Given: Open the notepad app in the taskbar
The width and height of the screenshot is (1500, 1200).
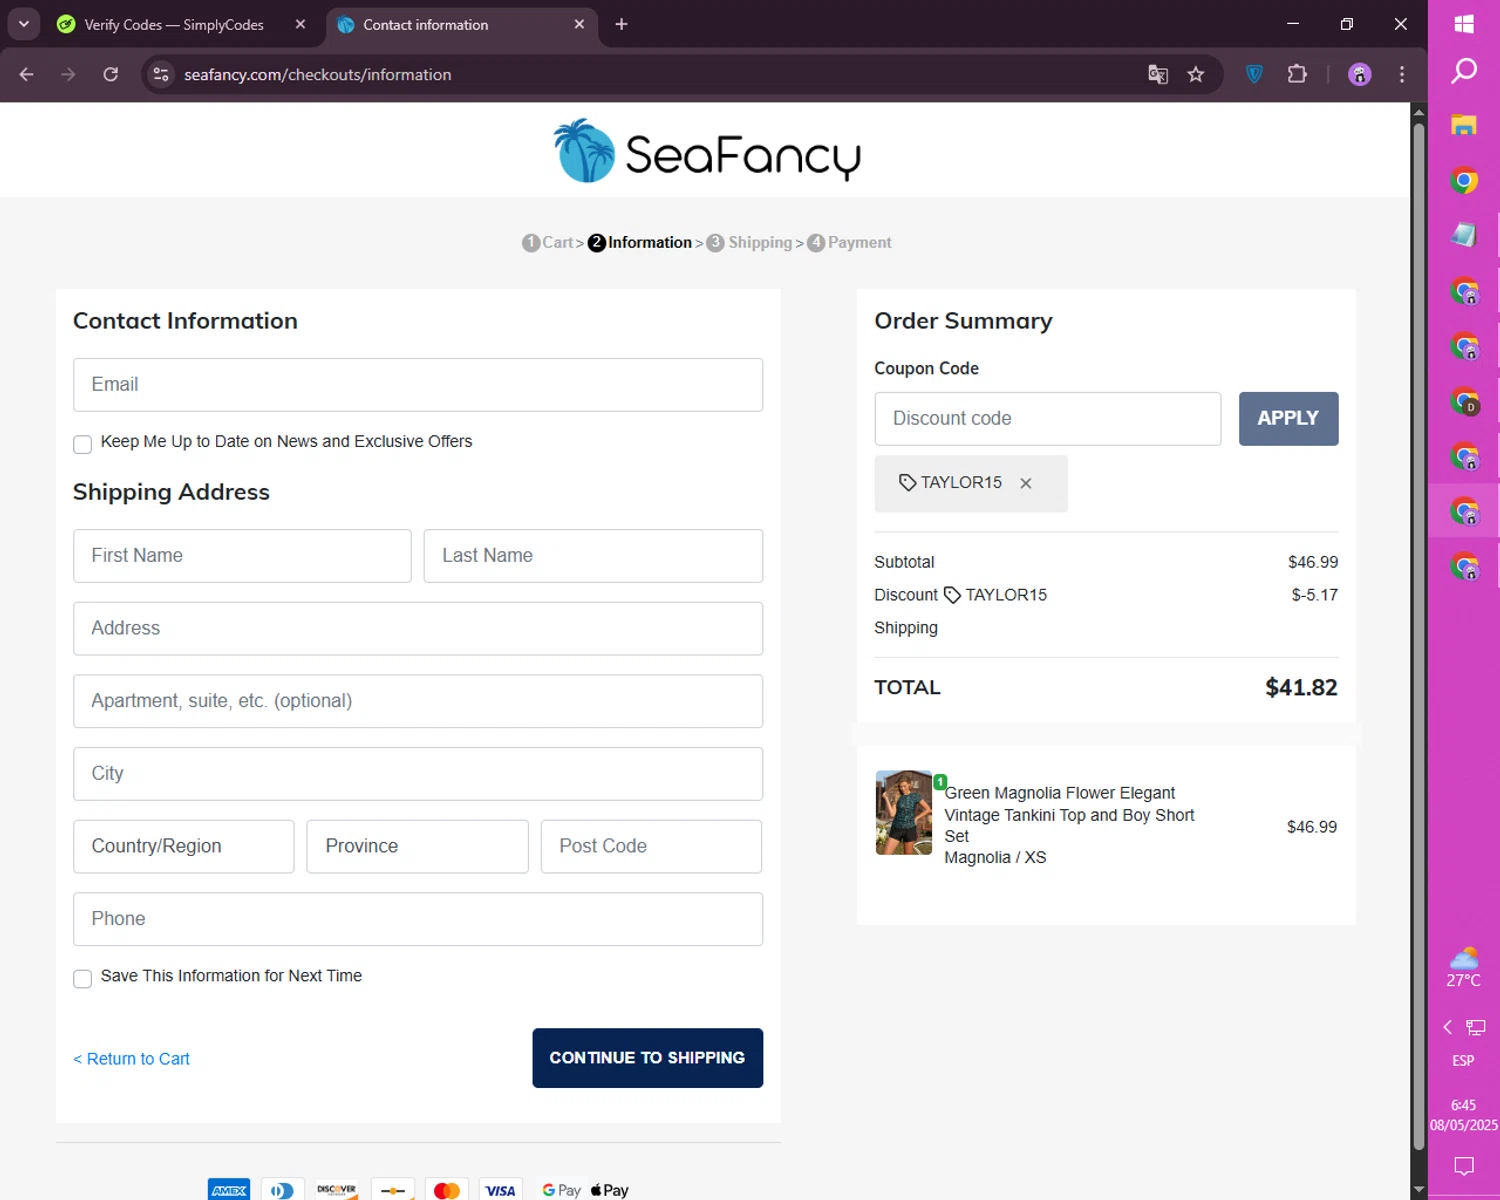Looking at the screenshot, I should (x=1464, y=235).
